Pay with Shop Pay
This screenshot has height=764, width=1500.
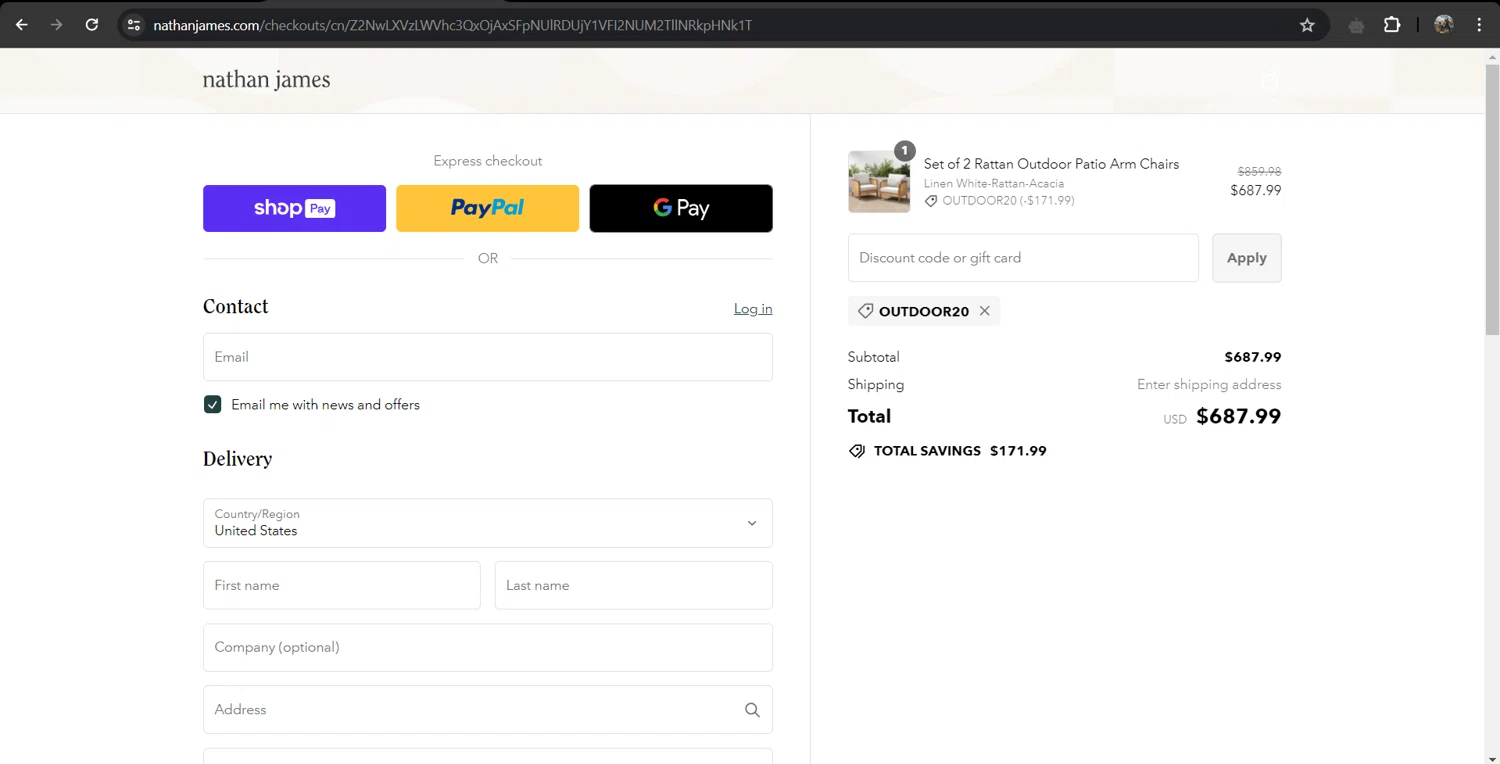pos(294,208)
